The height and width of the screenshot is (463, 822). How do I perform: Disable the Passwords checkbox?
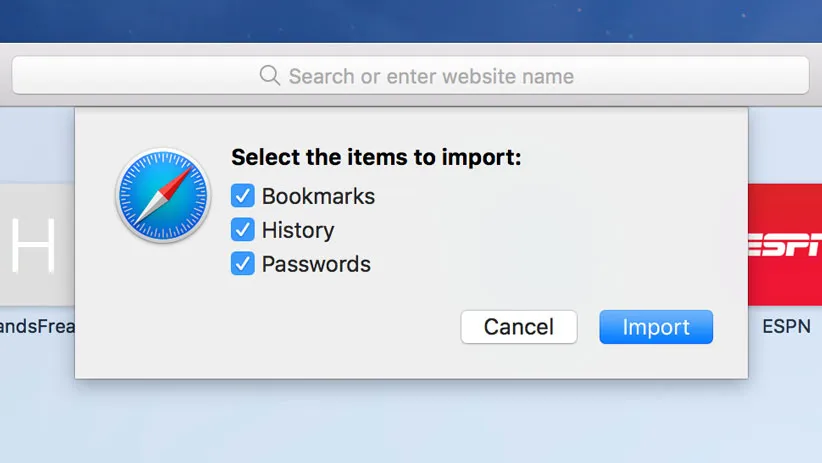pyautogui.click(x=243, y=264)
